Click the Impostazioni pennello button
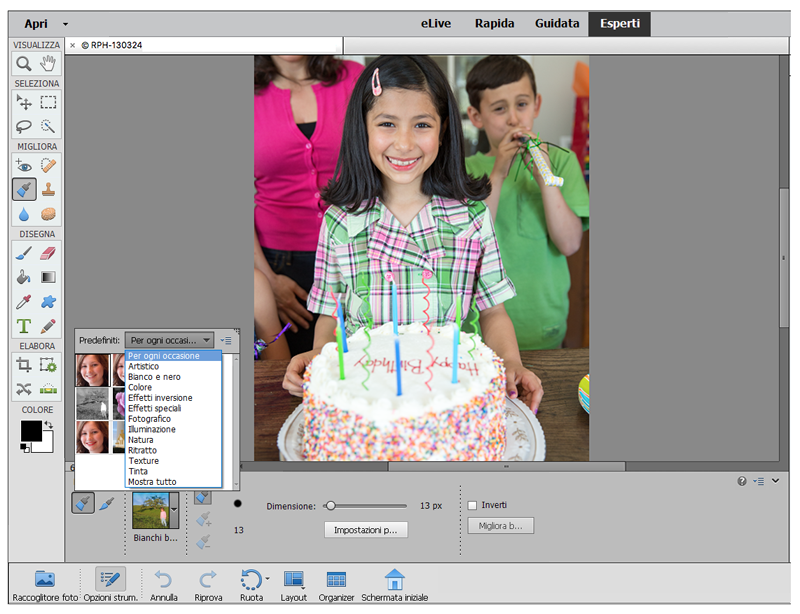 tap(365, 530)
